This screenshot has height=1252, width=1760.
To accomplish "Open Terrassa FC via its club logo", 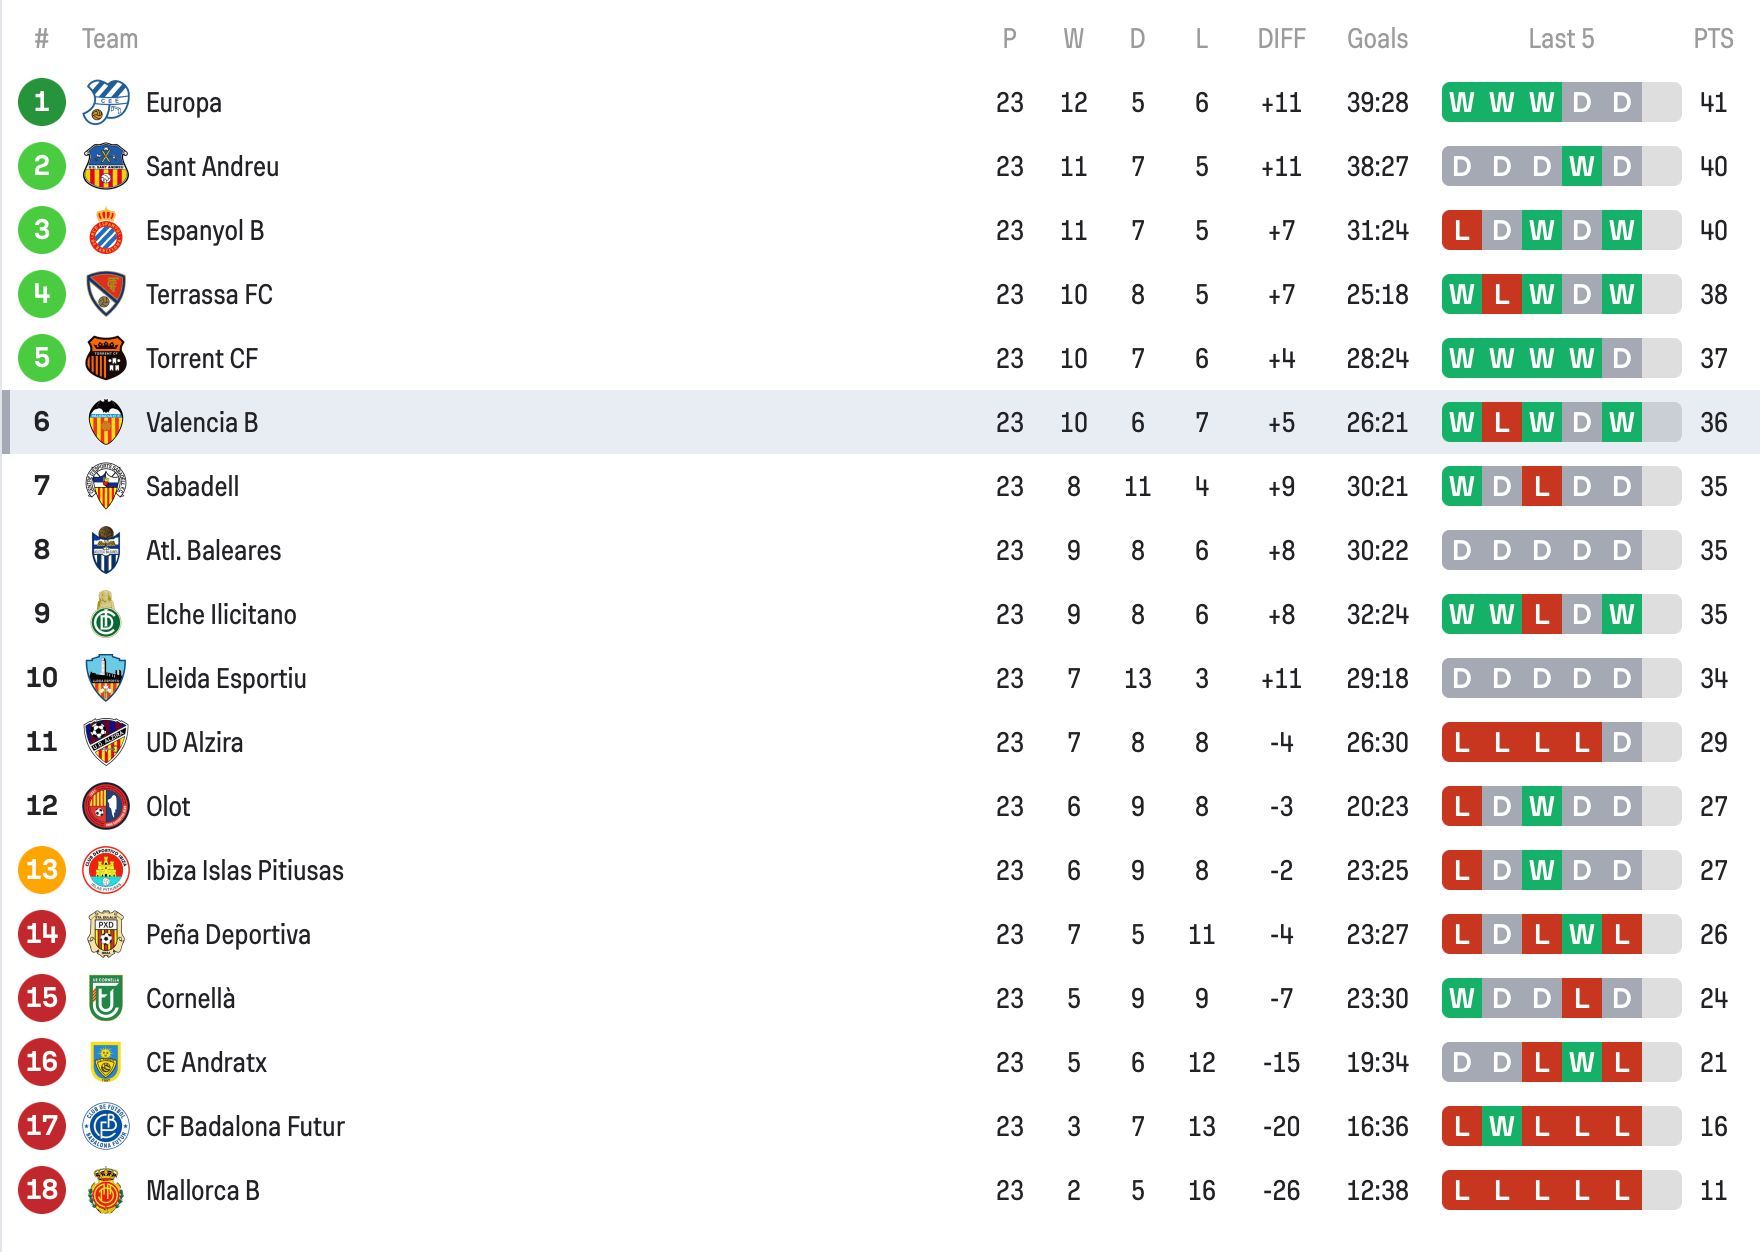I will point(107,294).
